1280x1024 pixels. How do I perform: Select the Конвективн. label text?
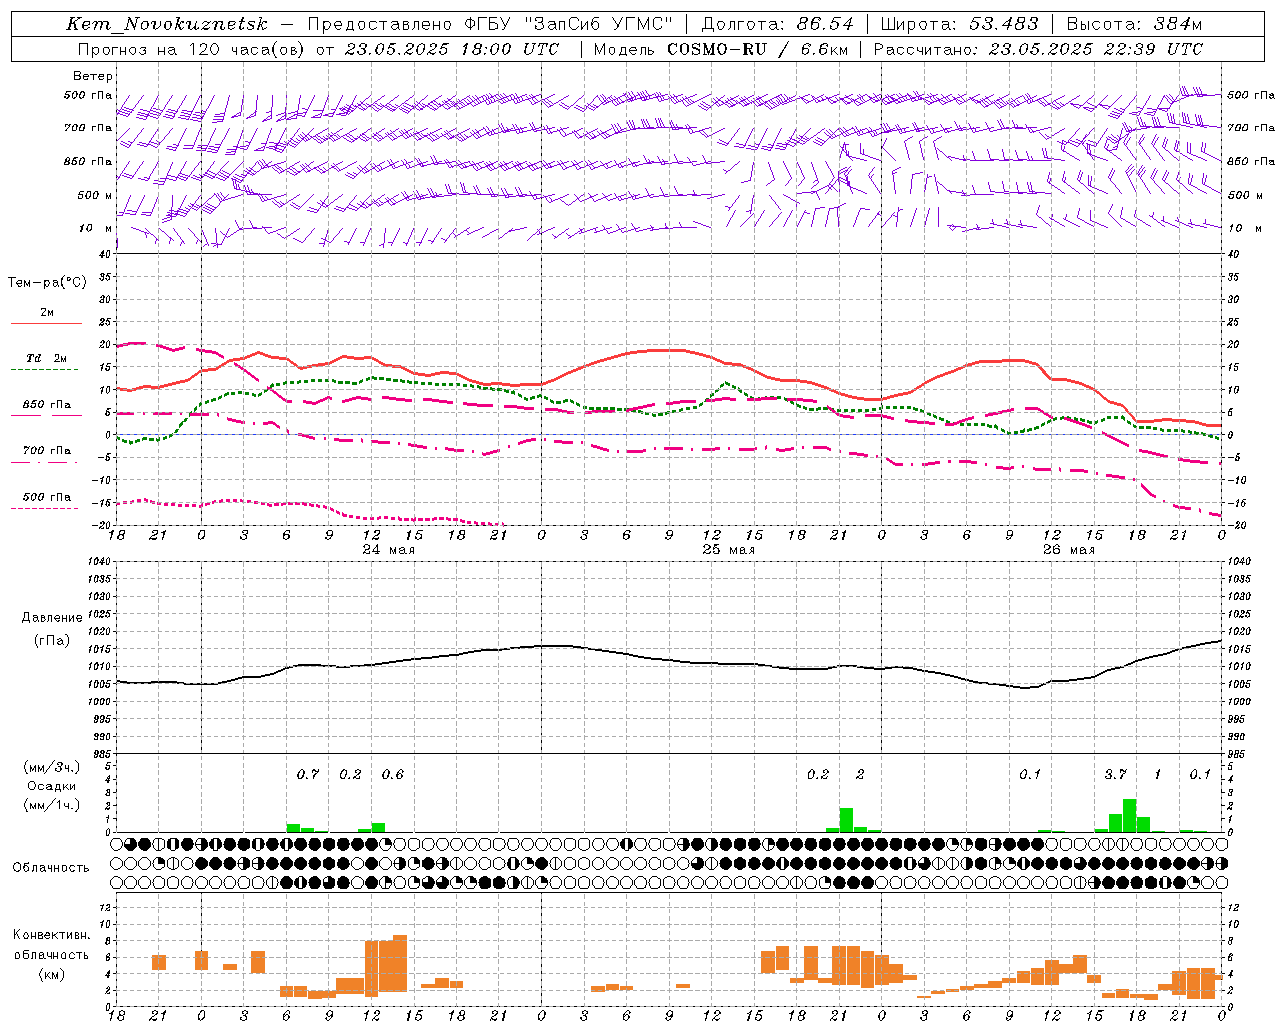(x=51, y=935)
